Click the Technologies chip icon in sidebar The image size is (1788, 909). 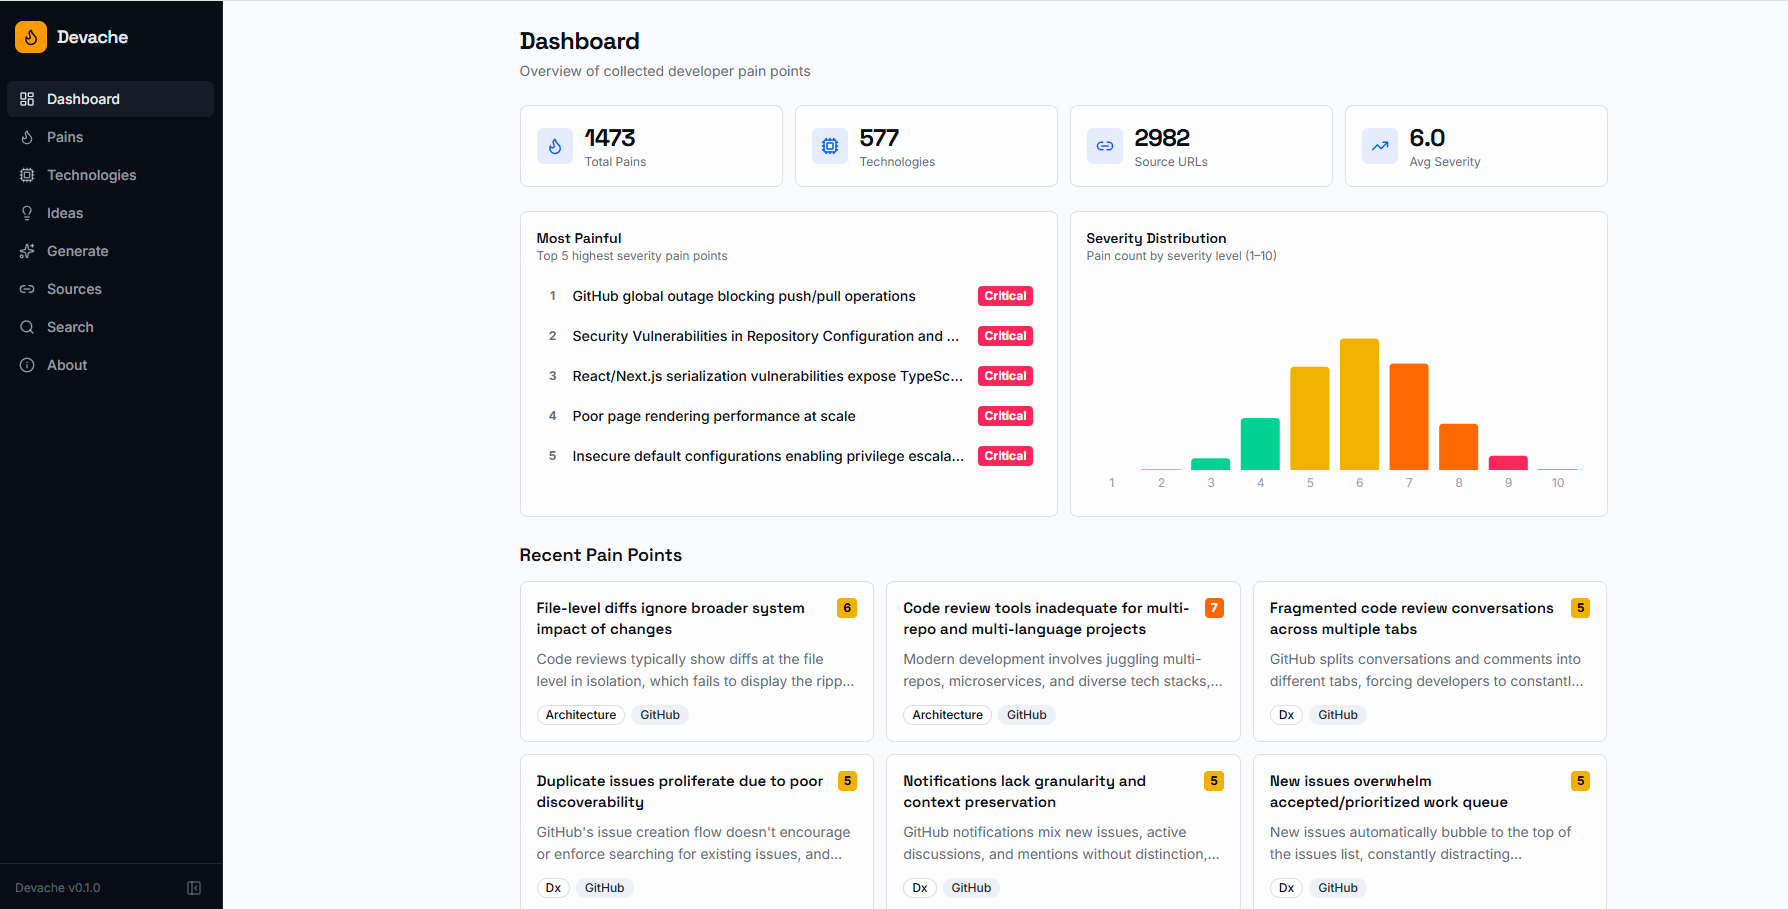27,175
